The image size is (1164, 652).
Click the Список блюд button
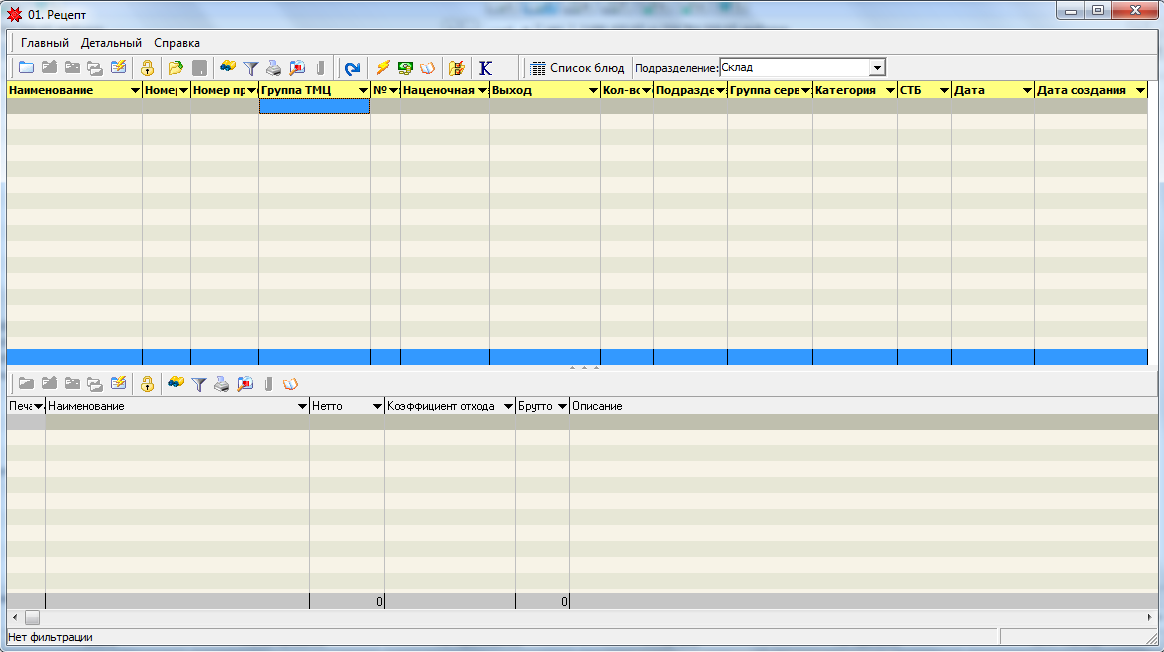pyautogui.click(x=577, y=68)
